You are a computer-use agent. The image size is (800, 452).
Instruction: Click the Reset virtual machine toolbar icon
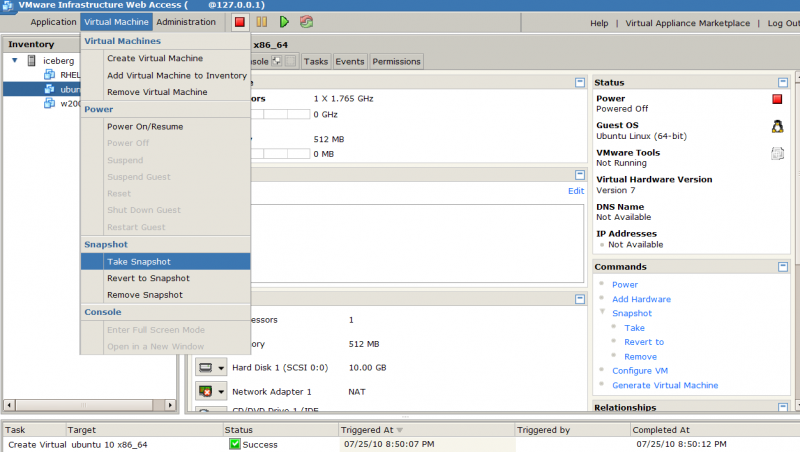pos(306,22)
